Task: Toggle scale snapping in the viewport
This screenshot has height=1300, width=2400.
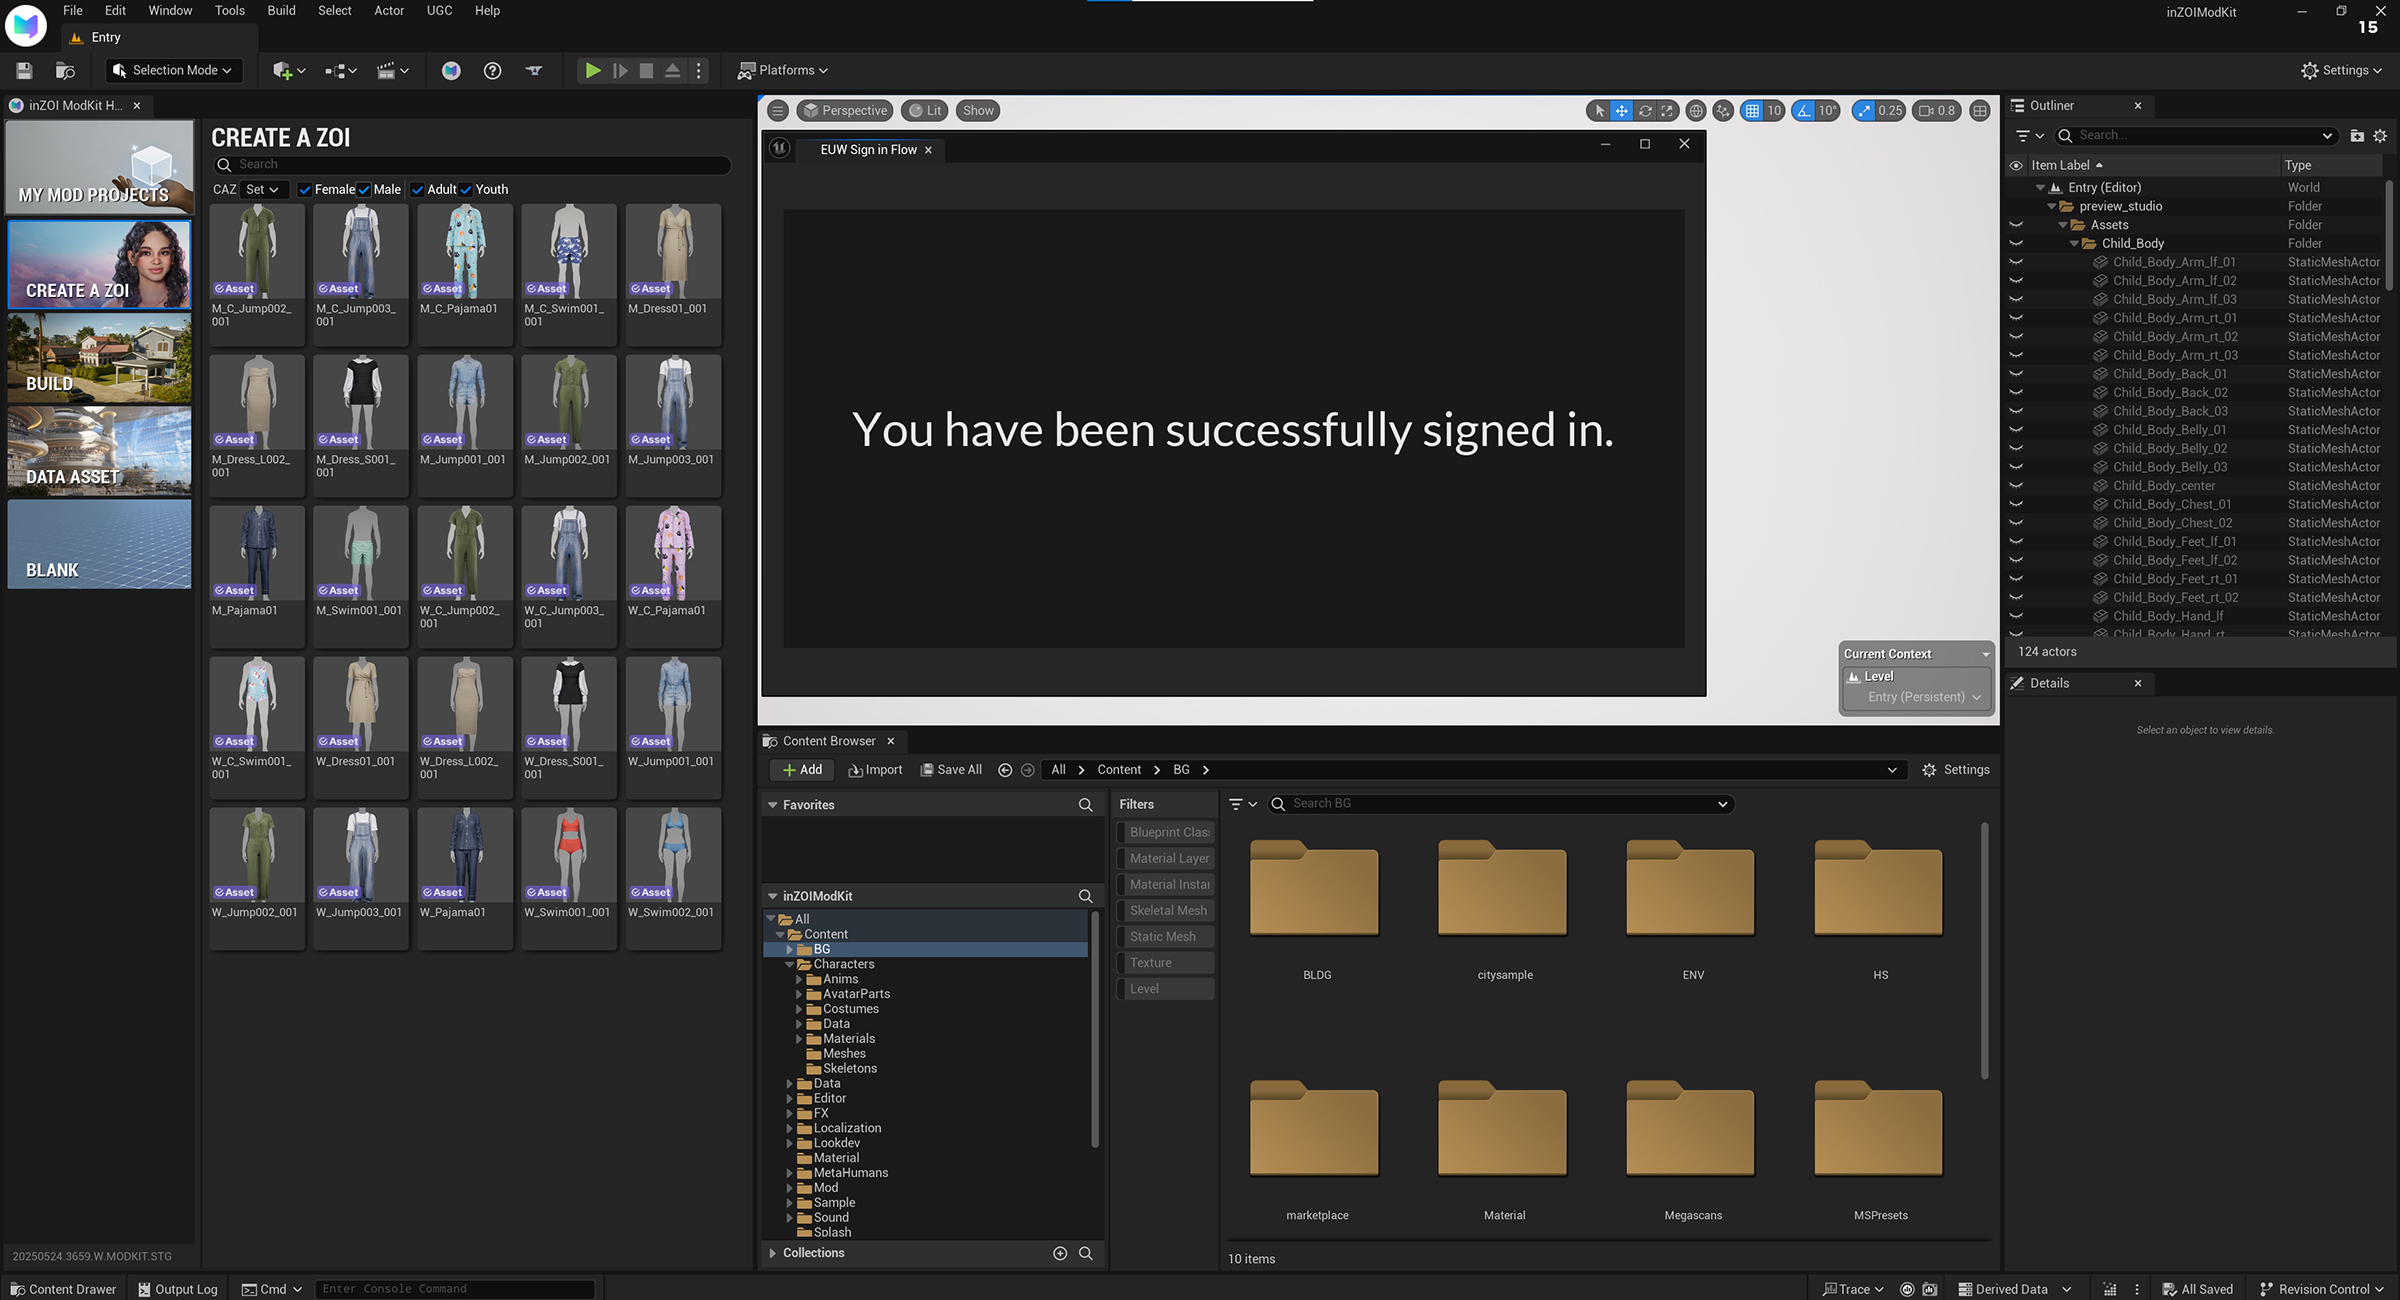Action: point(1863,110)
